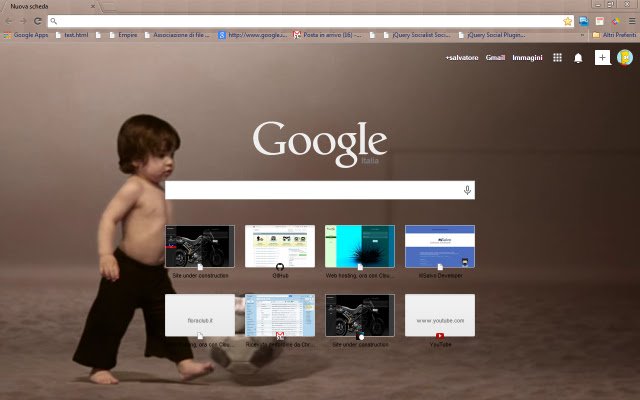640x400 pixels.
Task: Bookmark this page with the star icon
Action: point(567,21)
